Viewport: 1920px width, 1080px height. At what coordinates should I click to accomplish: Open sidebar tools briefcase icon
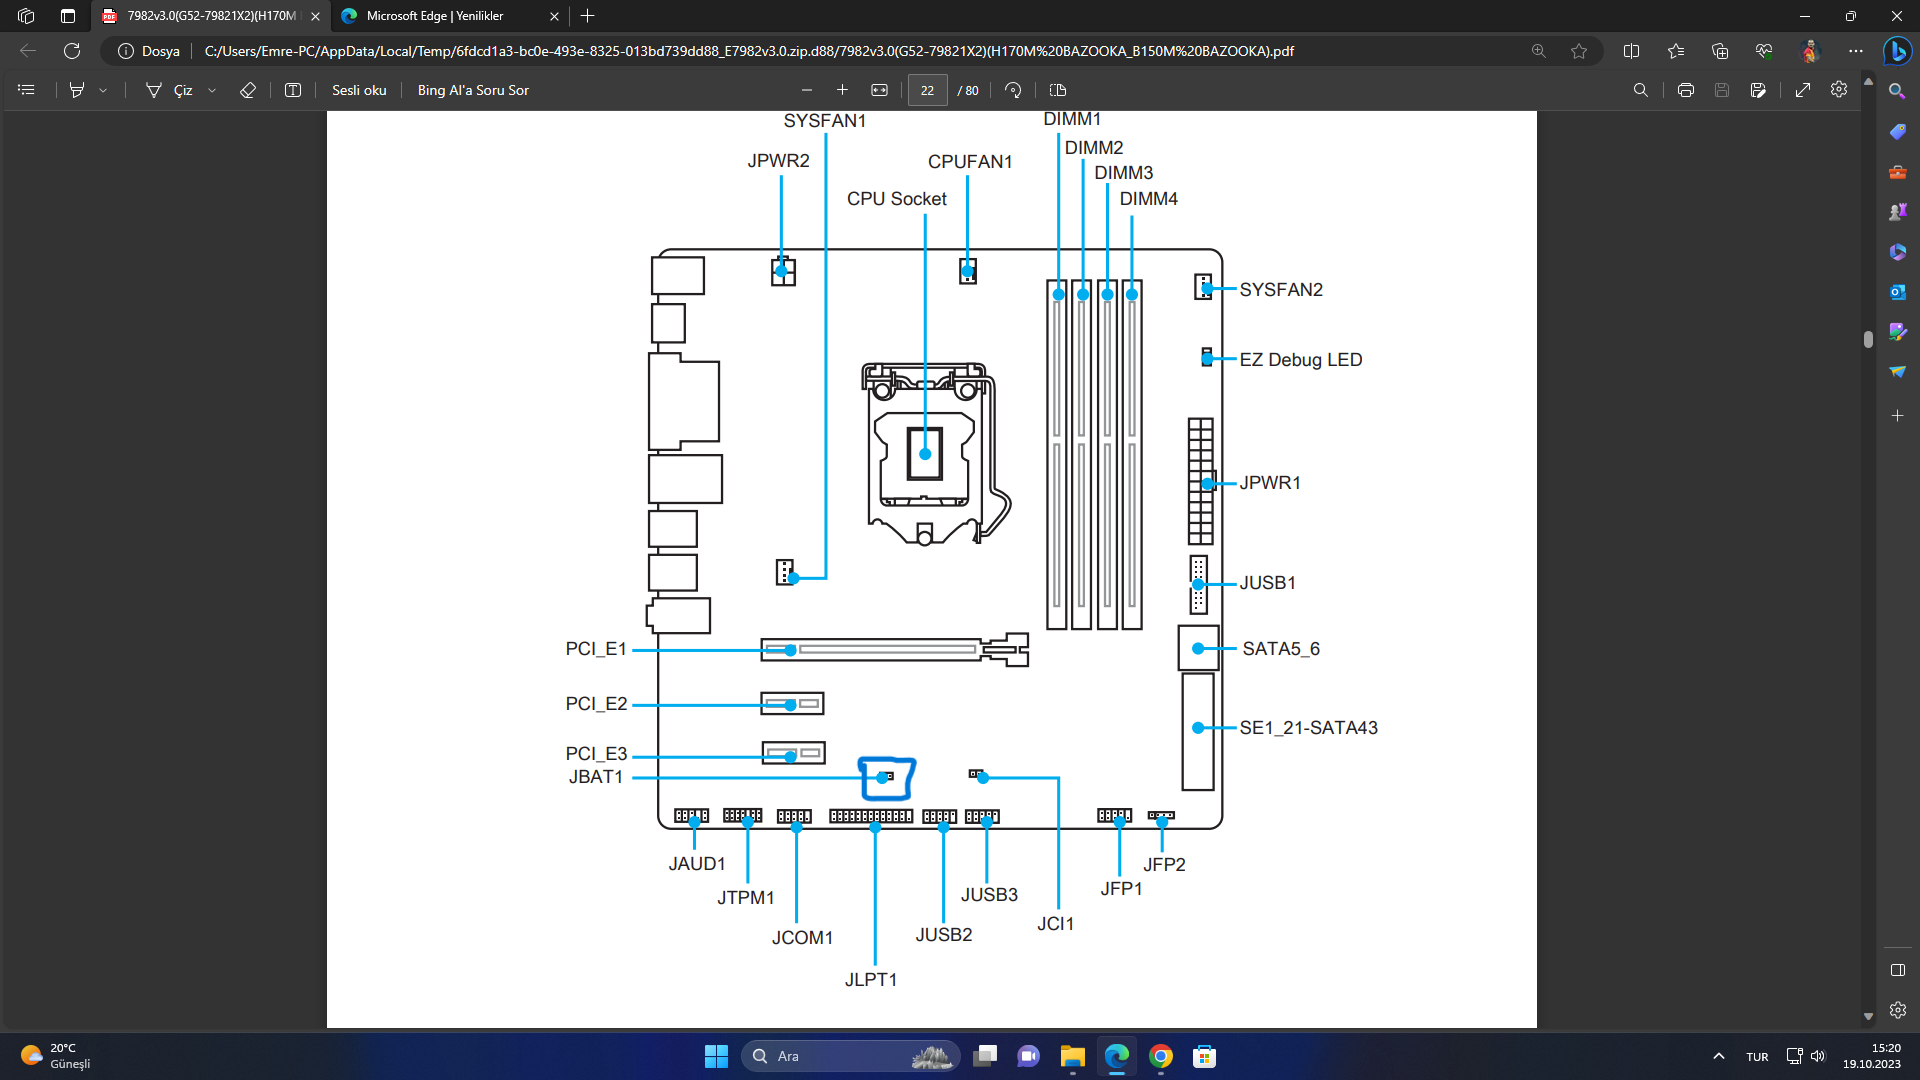pyautogui.click(x=1897, y=172)
